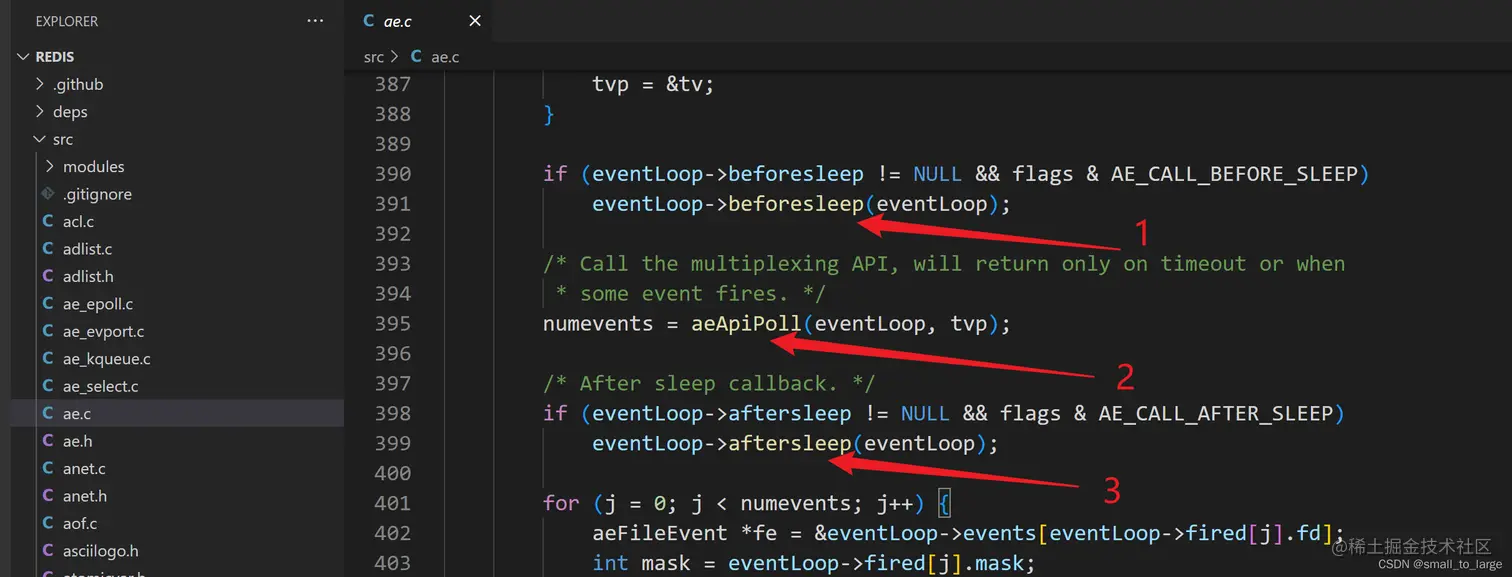This screenshot has width=1512, height=577.
Task: Click numevents variable on line 395
Action: point(598,324)
